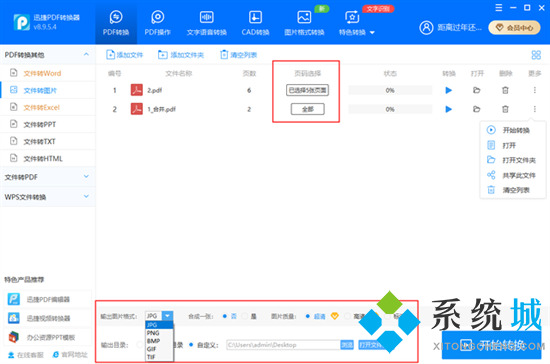Open the more-options dots for 2.pdf

pyautogui.click(x=535, y=90)
